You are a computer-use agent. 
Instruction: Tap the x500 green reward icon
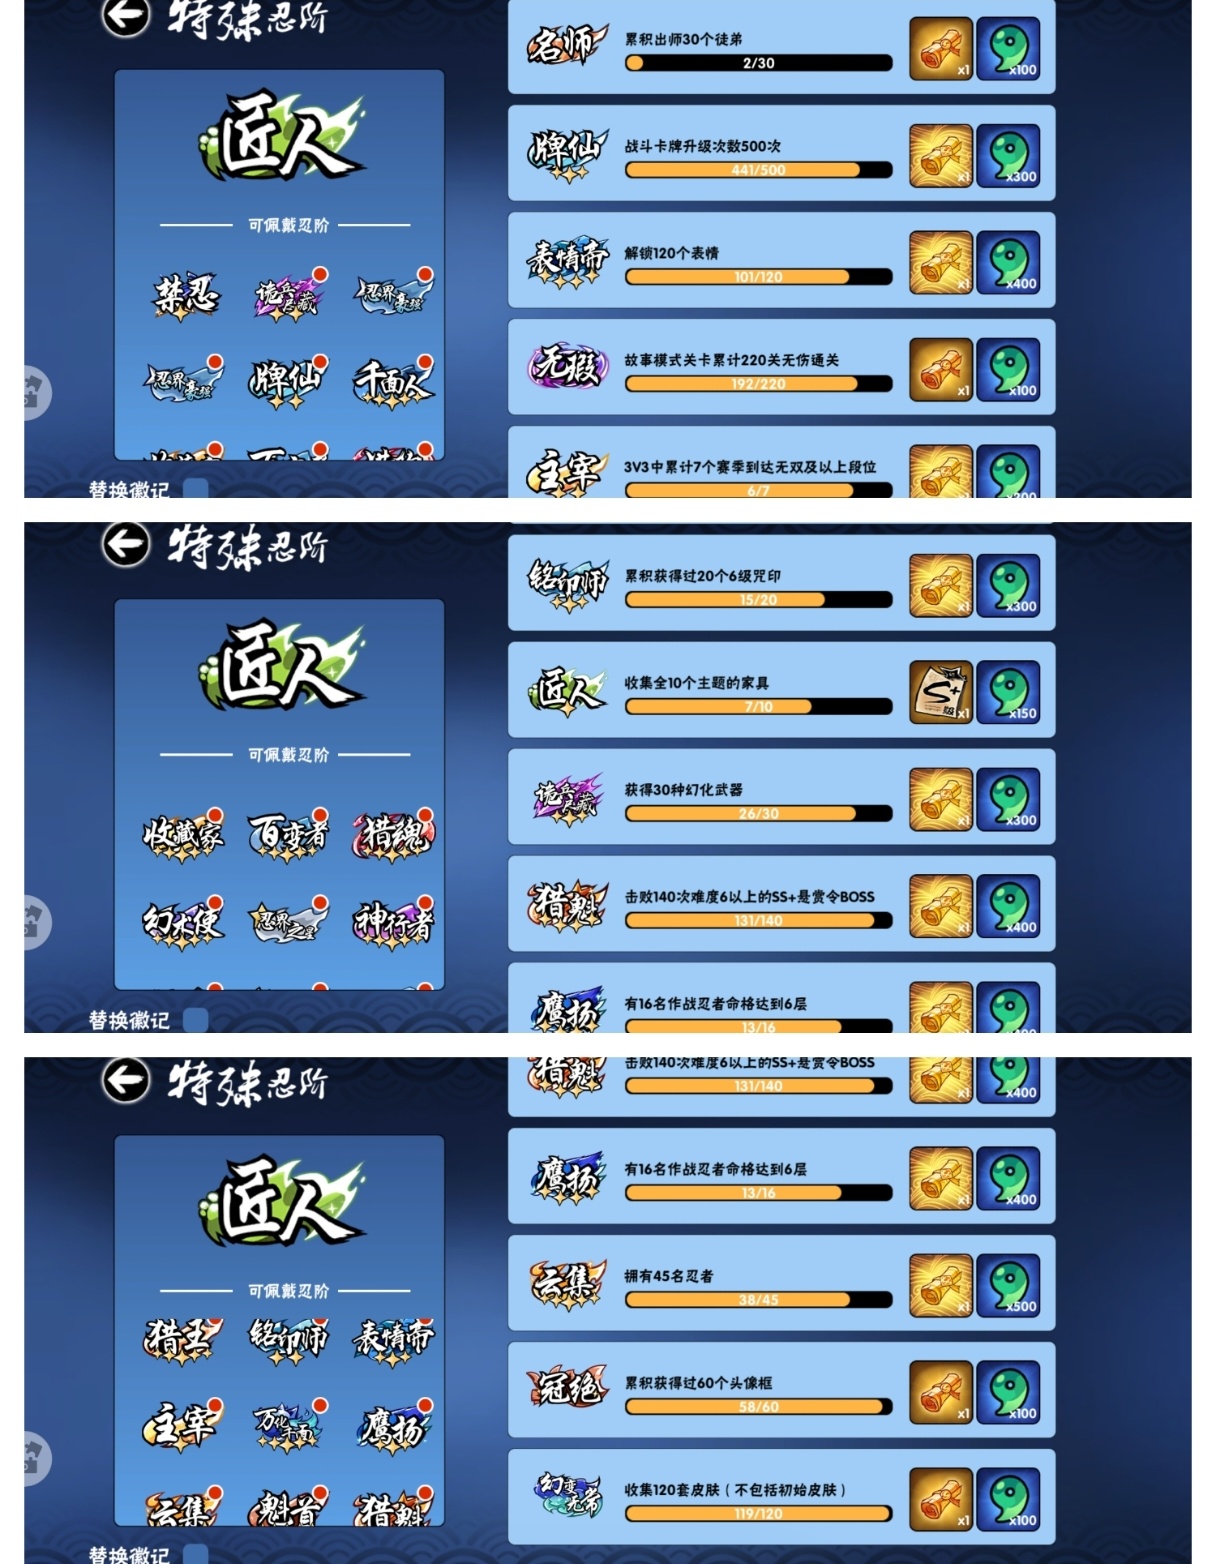tap(1008, 1286)
